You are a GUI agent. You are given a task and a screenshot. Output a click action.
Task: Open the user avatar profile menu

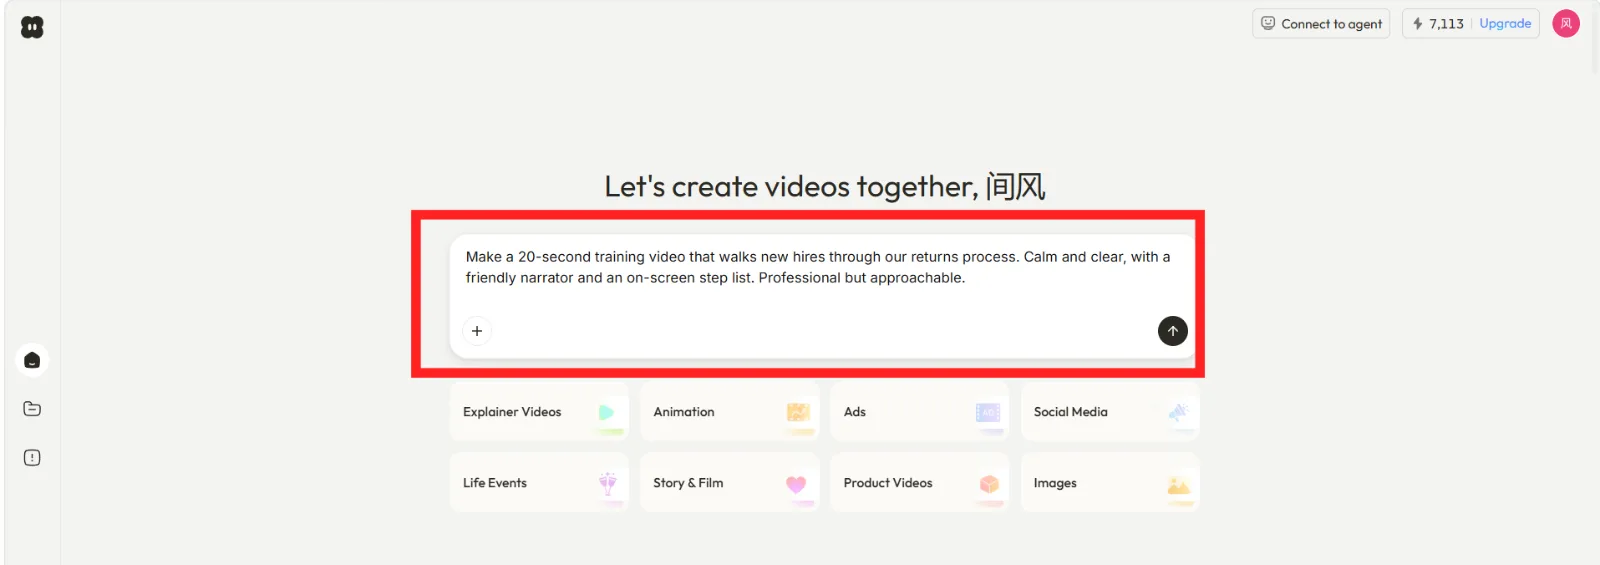tap(1566, 23)
